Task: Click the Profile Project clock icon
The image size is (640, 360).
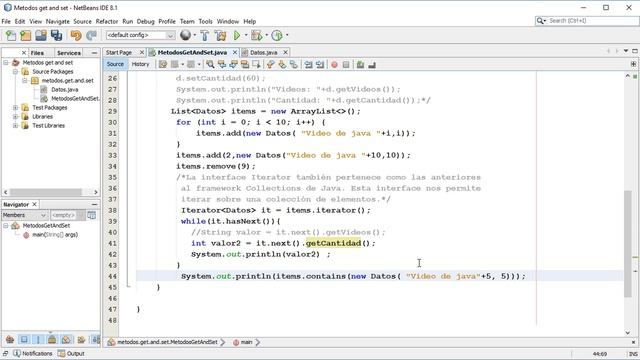Action: (x=277, y=36)
